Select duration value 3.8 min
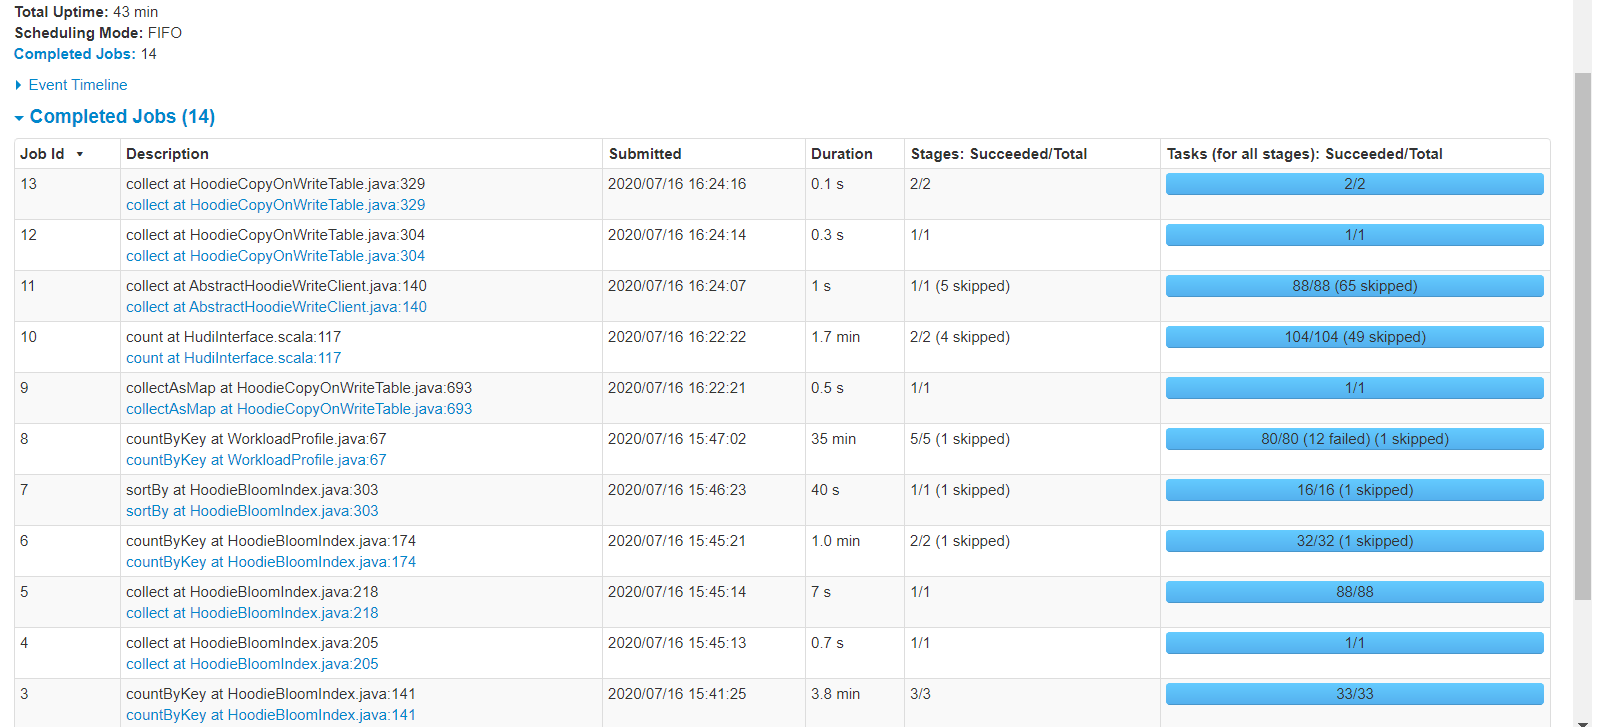 coord(835,694)
